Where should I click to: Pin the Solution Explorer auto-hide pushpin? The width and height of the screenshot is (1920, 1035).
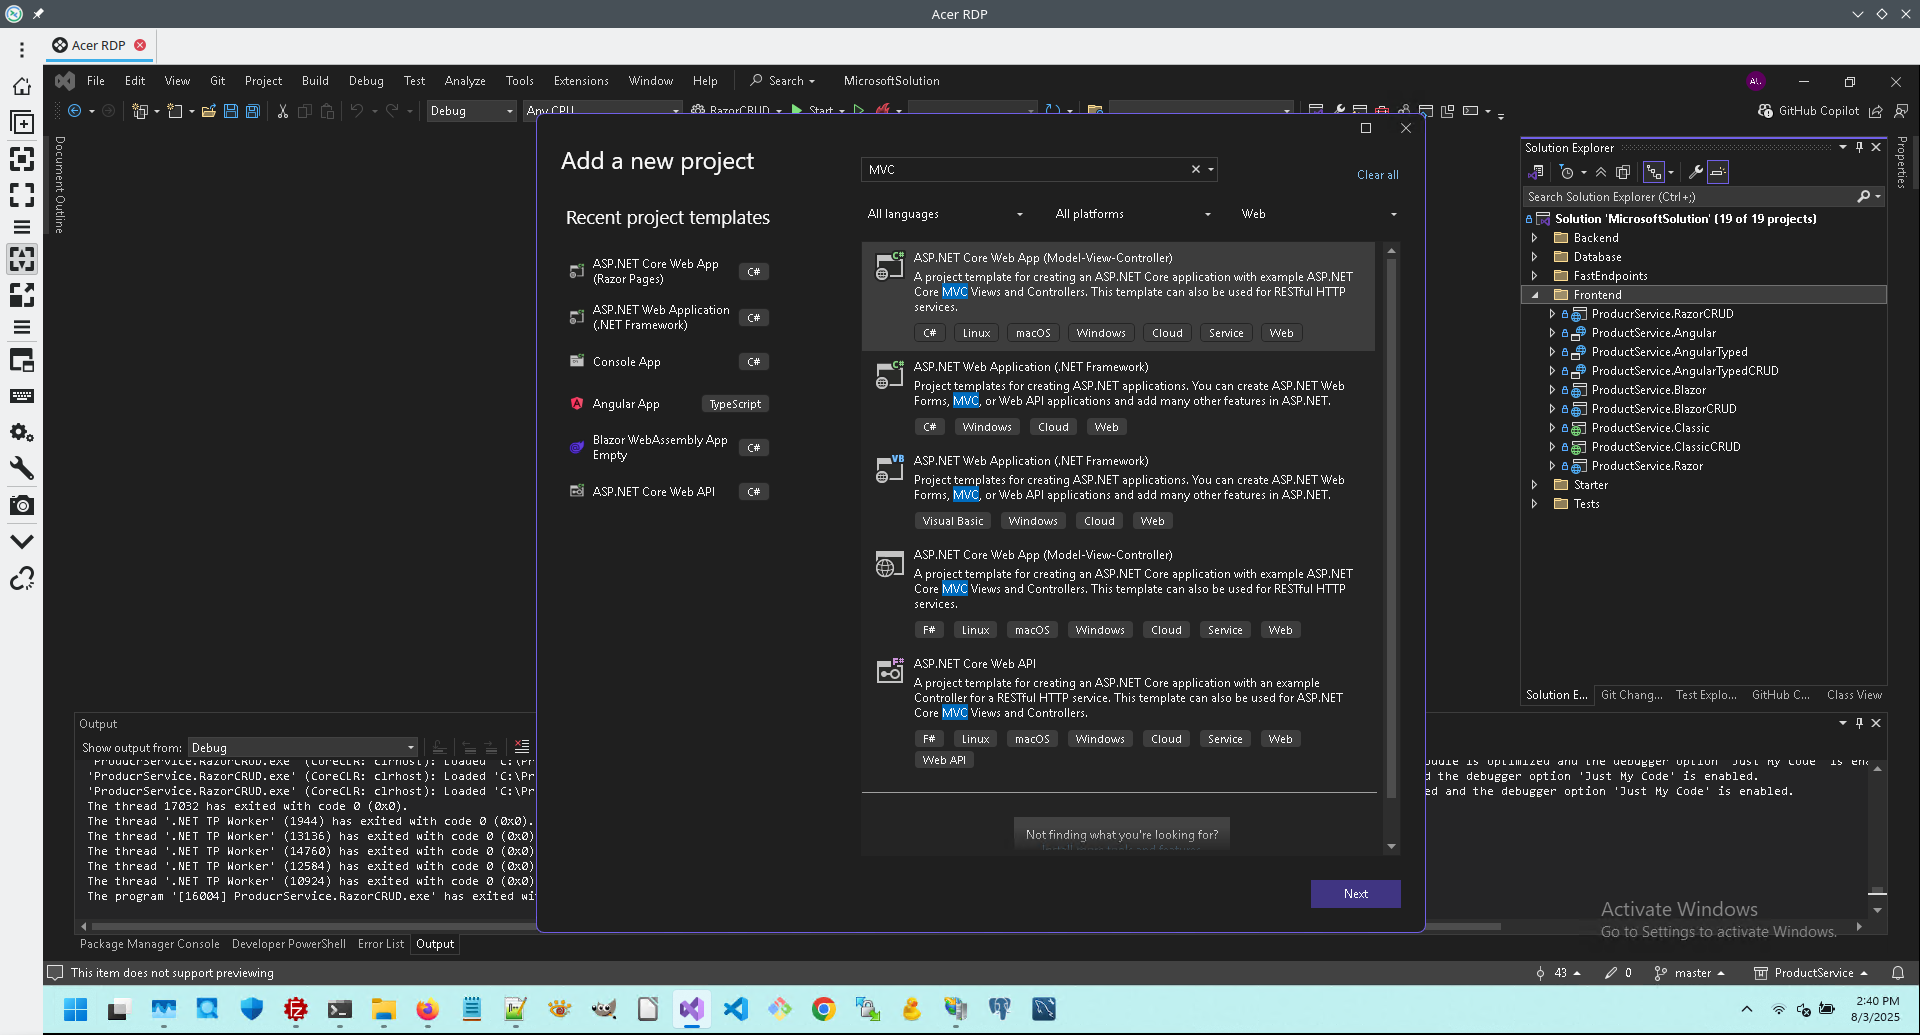coord(1859,147)
